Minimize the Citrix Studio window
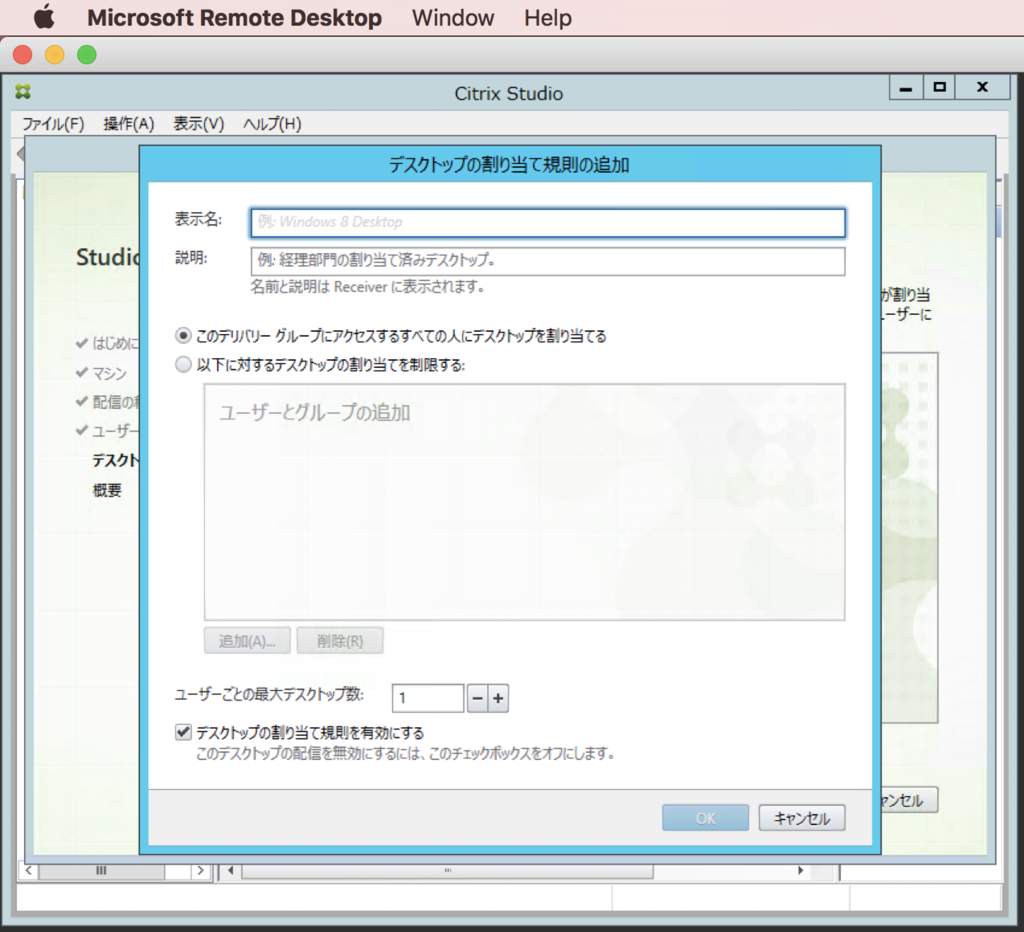The height and width of the screenshot is (932, 1024). (906, 87)
